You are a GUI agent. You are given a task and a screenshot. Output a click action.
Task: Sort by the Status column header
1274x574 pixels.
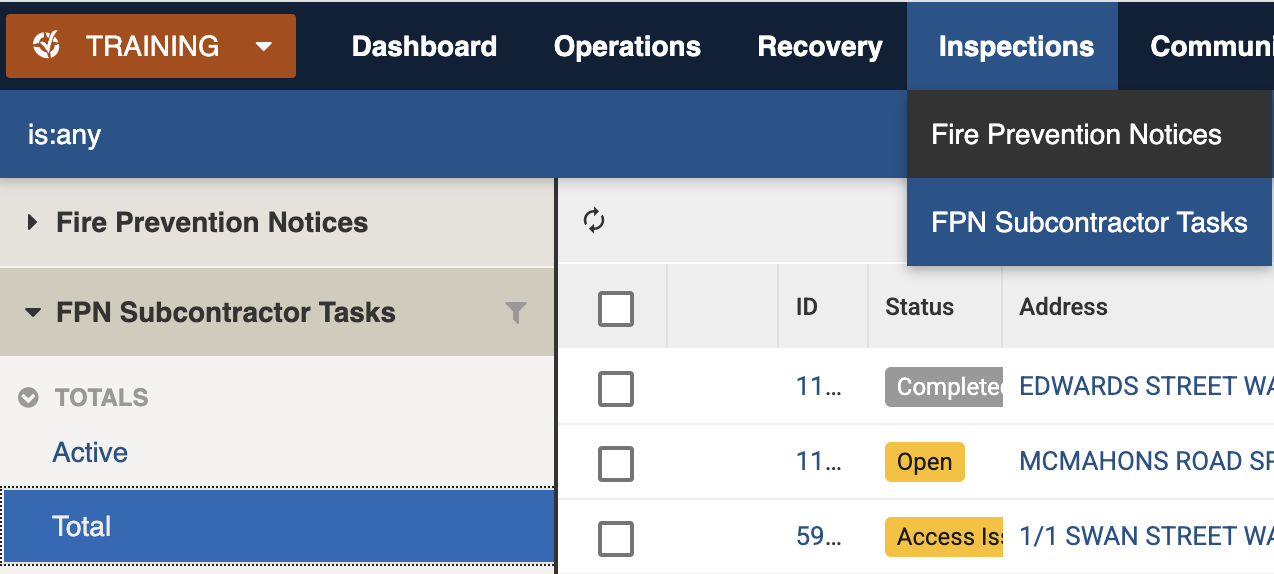click(920, 307)
